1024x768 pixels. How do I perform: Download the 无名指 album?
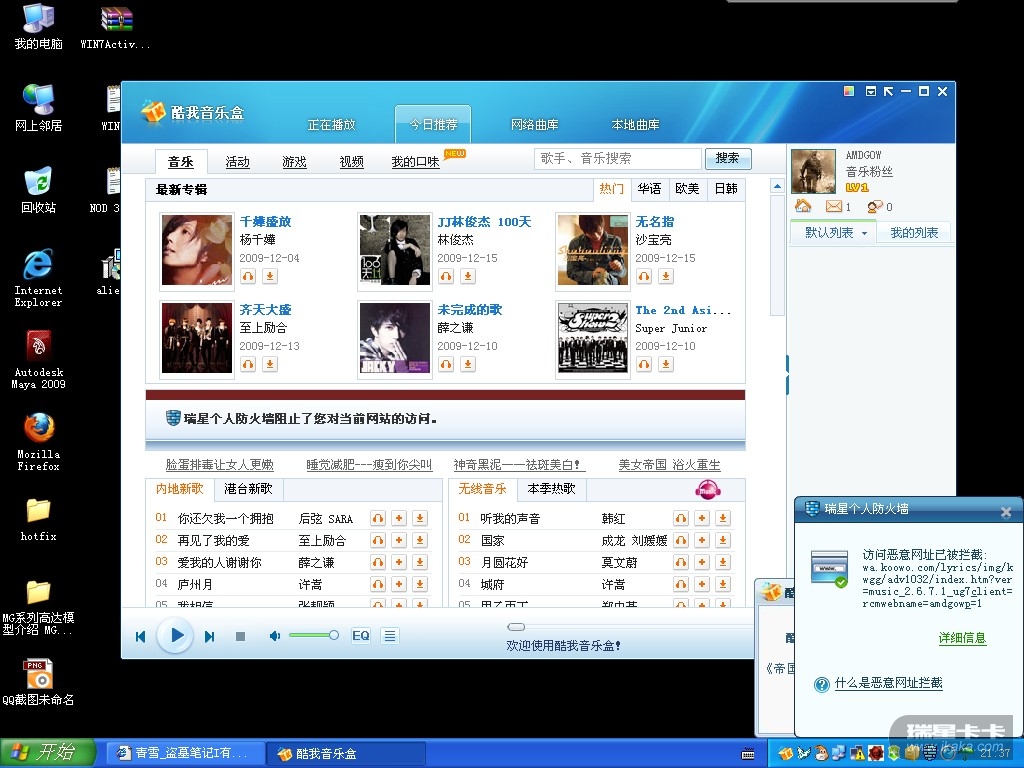666,276
